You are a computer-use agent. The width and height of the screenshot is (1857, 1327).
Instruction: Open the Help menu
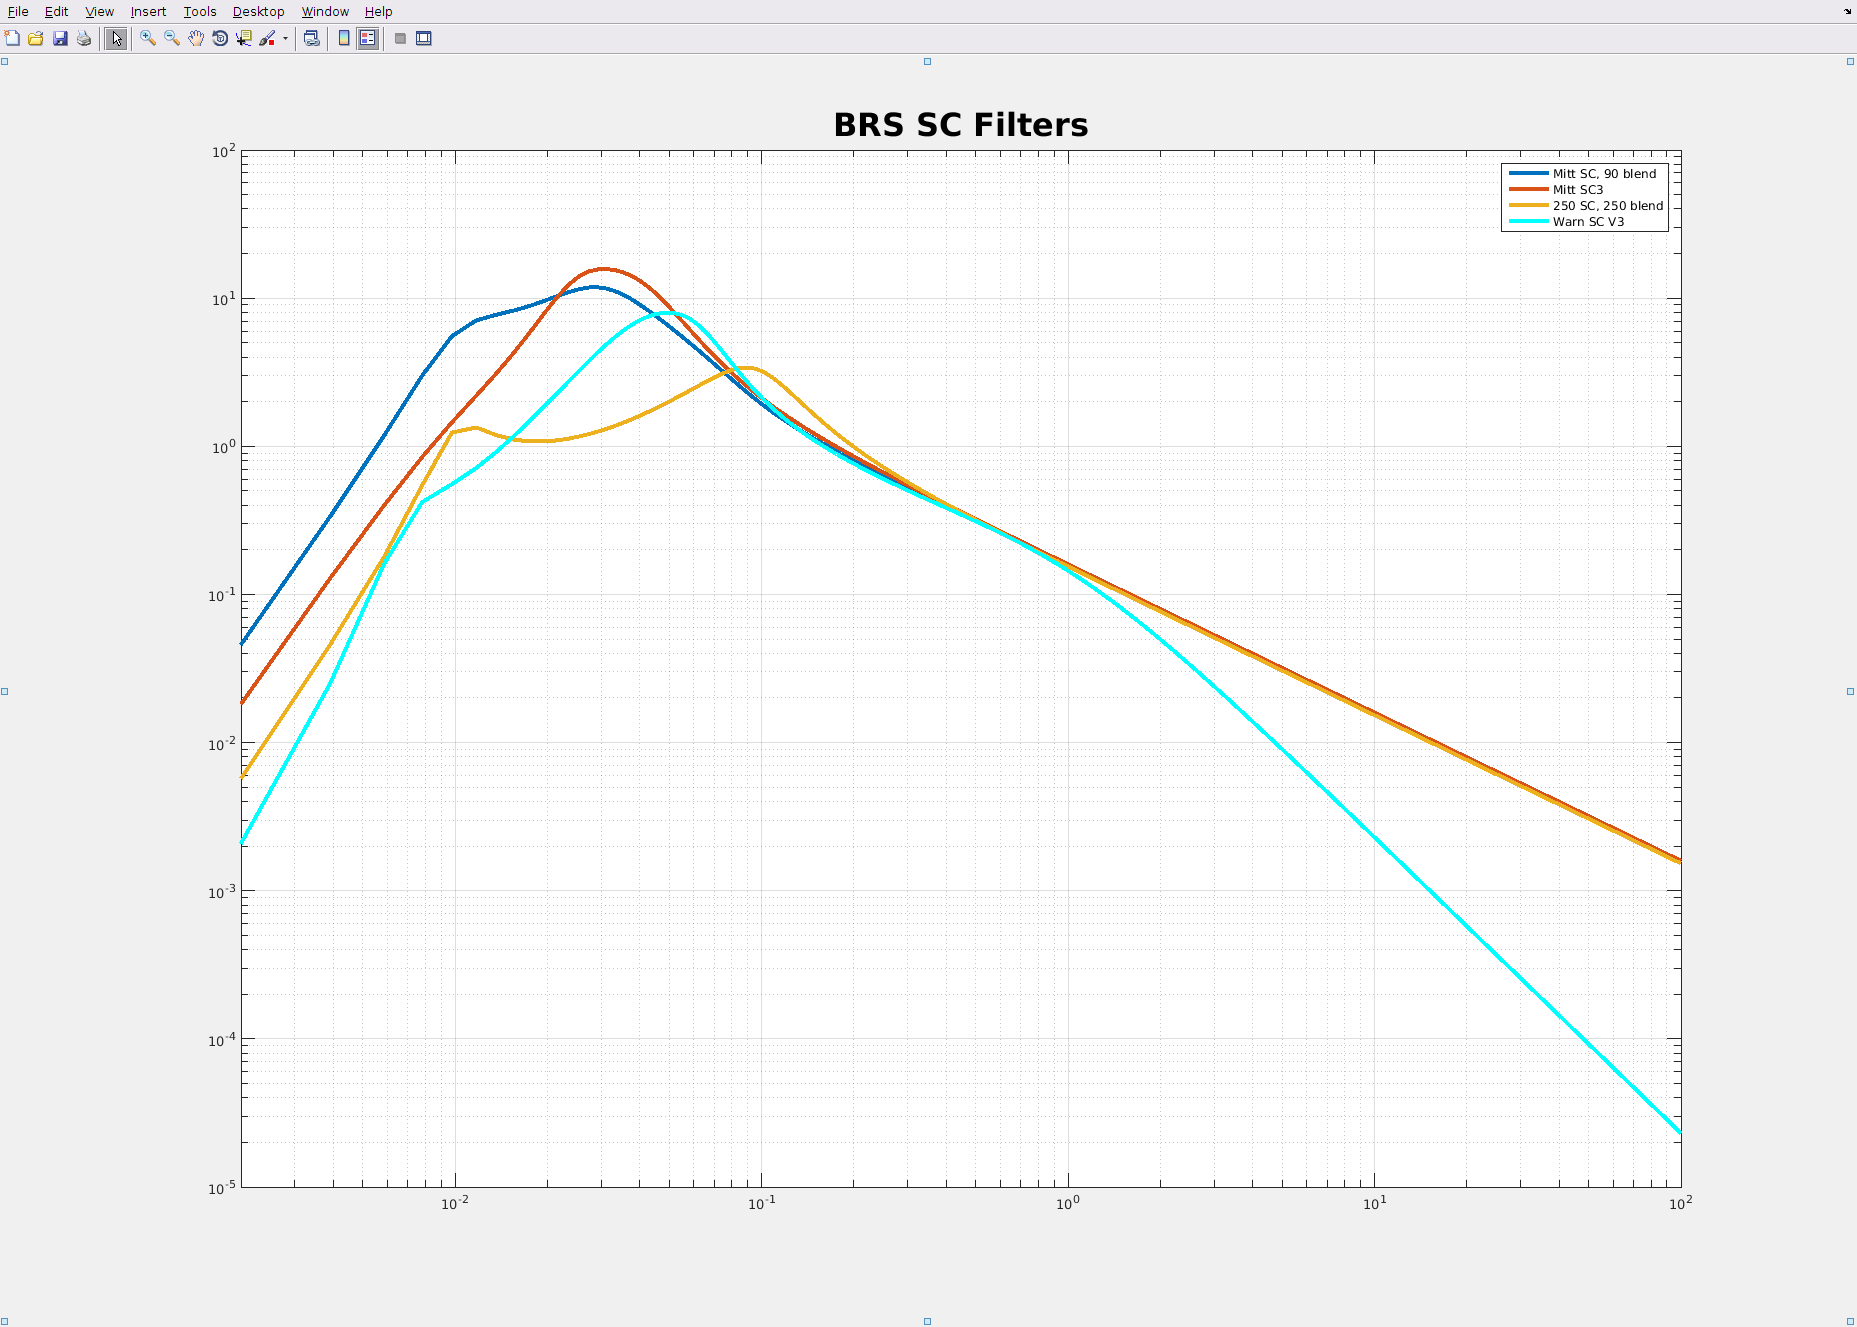tap(378, 11)
